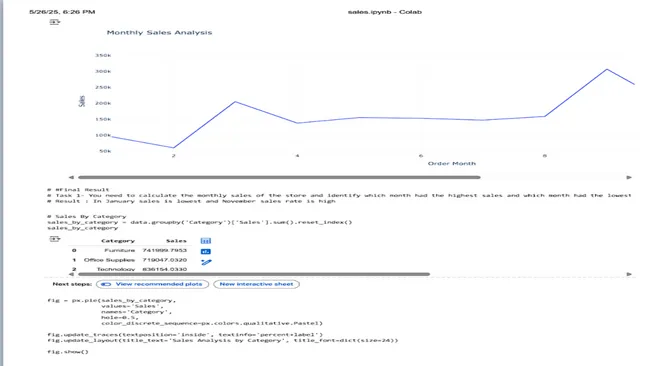Click the 5/26/25, 6:26 PM timestamp
Screen dimensions: 650x366
click(x=62, y=12)
